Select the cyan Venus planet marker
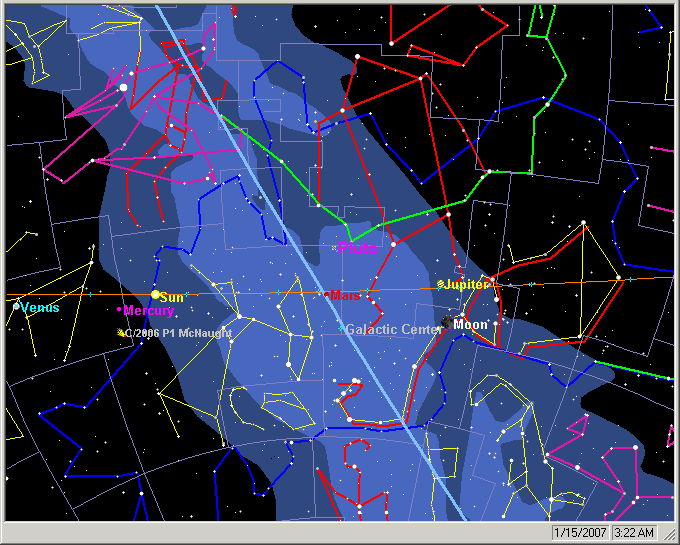 tap(17, 306)
